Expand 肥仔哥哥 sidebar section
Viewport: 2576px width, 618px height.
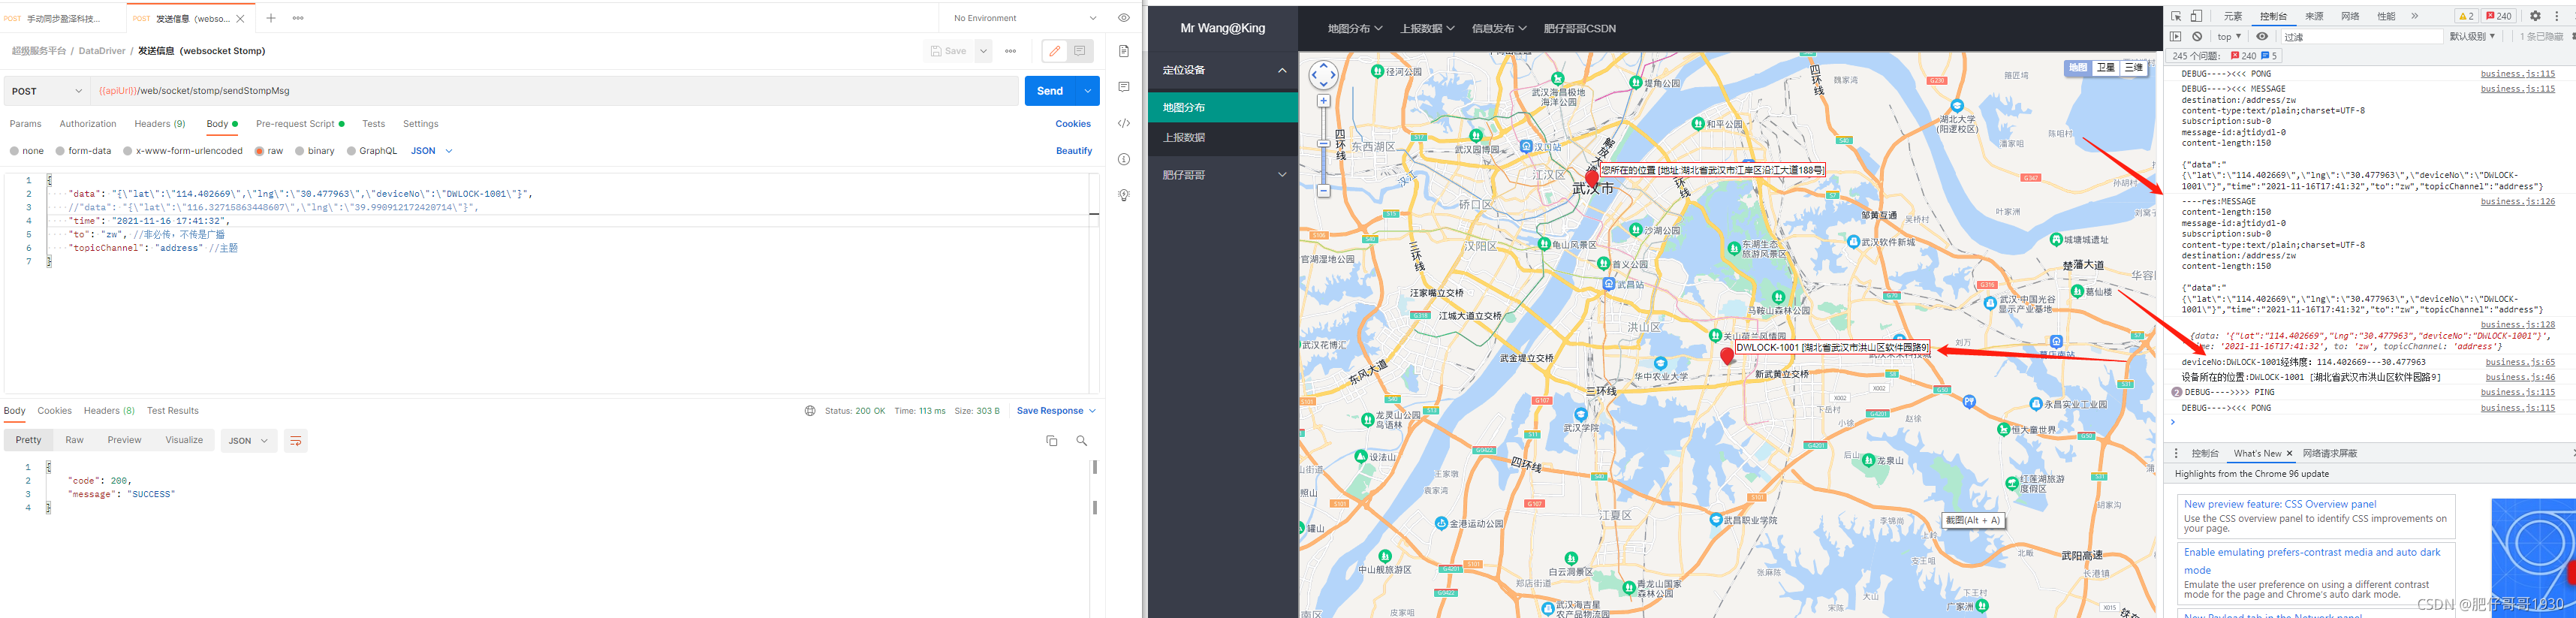coord(1223,175)
